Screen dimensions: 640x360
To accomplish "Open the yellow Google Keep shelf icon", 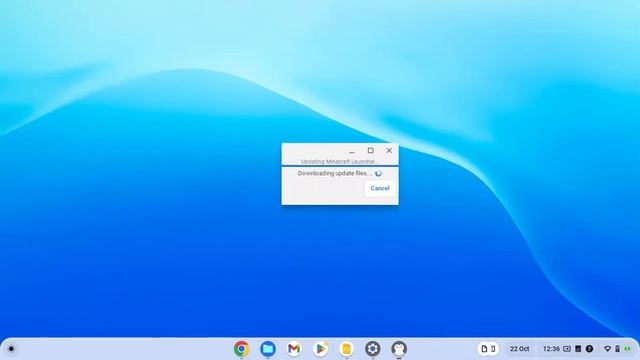I will coord(347,349).
